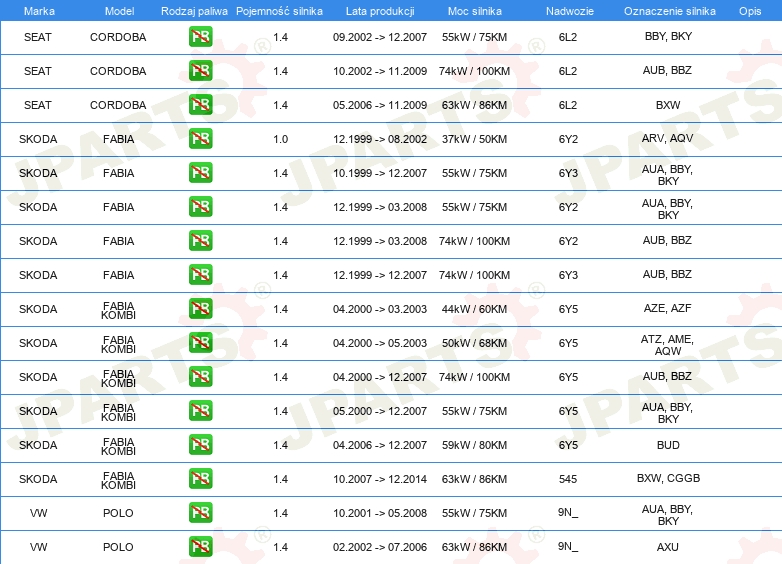The width and height of the screenshot is (782, 564).
Task: Click the petrol icon in the FABIA KOMBI 44kW row
Action: click(x=200, y=309)
